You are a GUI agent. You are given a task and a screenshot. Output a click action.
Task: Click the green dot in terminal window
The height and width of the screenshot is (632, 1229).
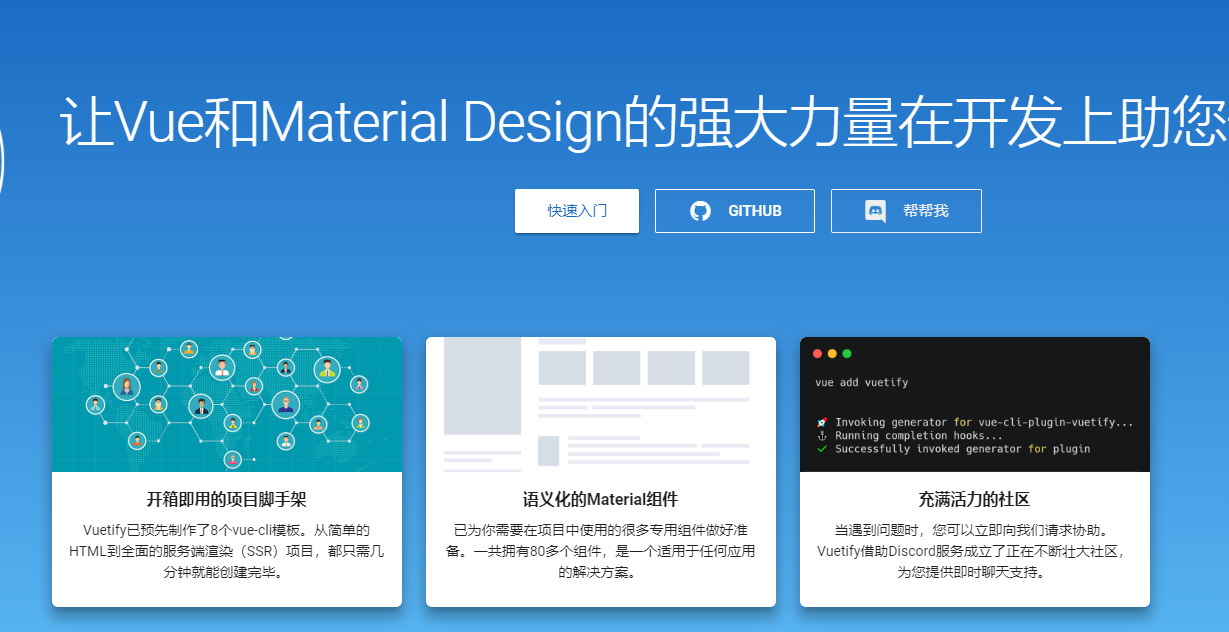tap(847, 353)
